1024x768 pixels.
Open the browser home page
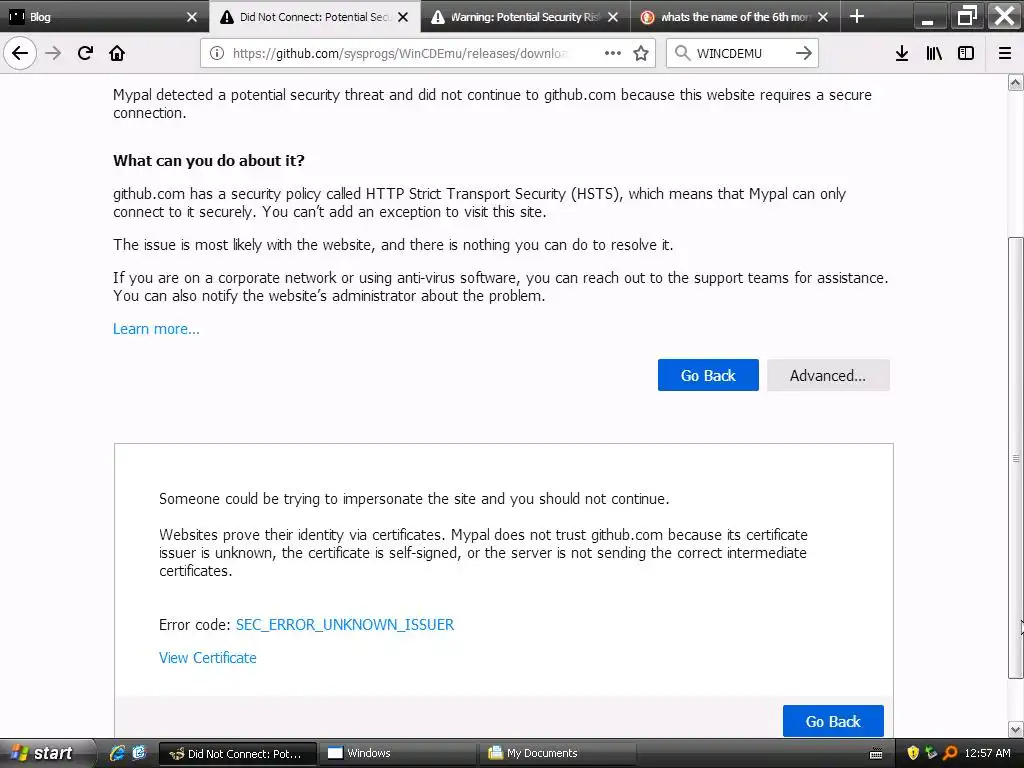117,53
